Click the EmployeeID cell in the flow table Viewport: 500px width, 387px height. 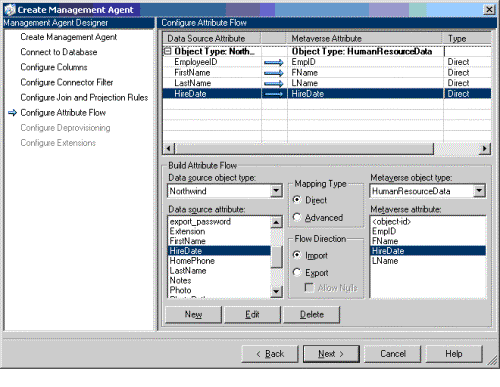[x=212, y=62]
